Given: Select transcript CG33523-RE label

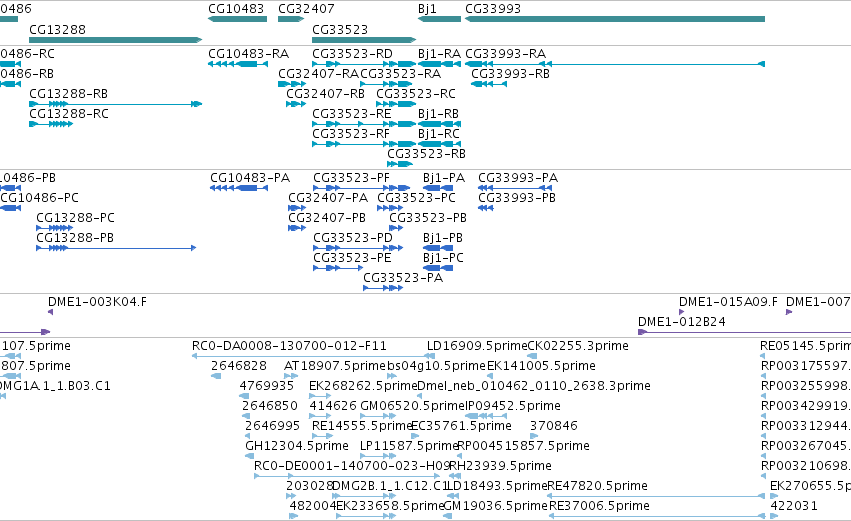Looking at the screenshot, I should (x=352, y=114).
